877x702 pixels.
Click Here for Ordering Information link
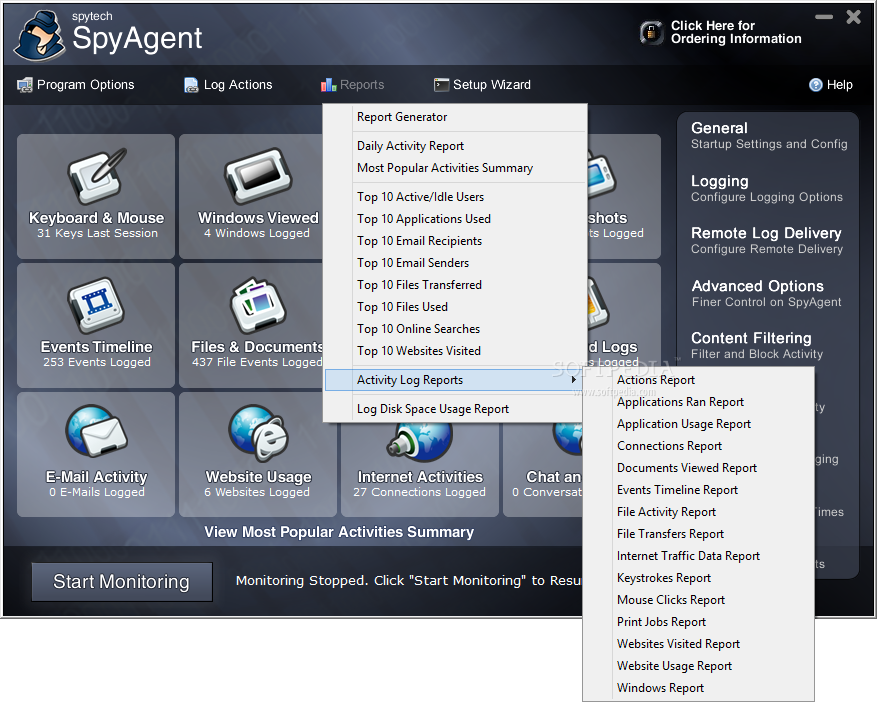(736, 32)
